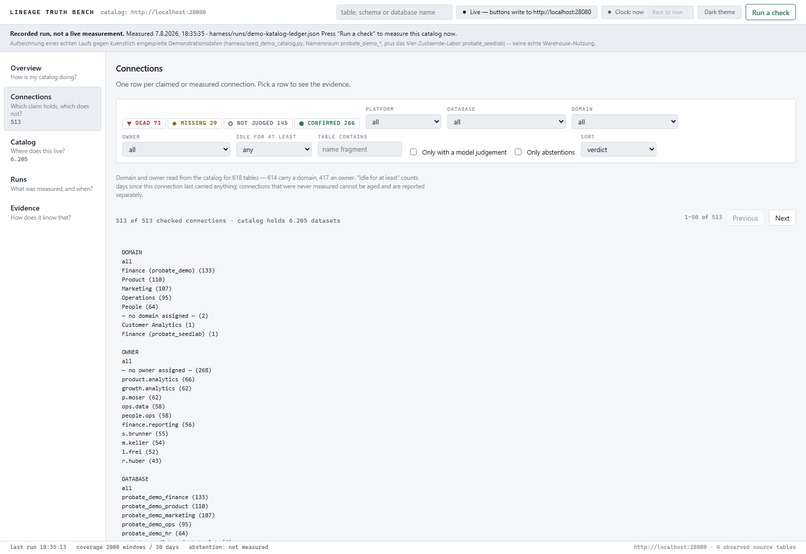Click the Lineage Truth Bench title
The width and height of the screenshot is (806, 554).
click(x=52, y=12)
